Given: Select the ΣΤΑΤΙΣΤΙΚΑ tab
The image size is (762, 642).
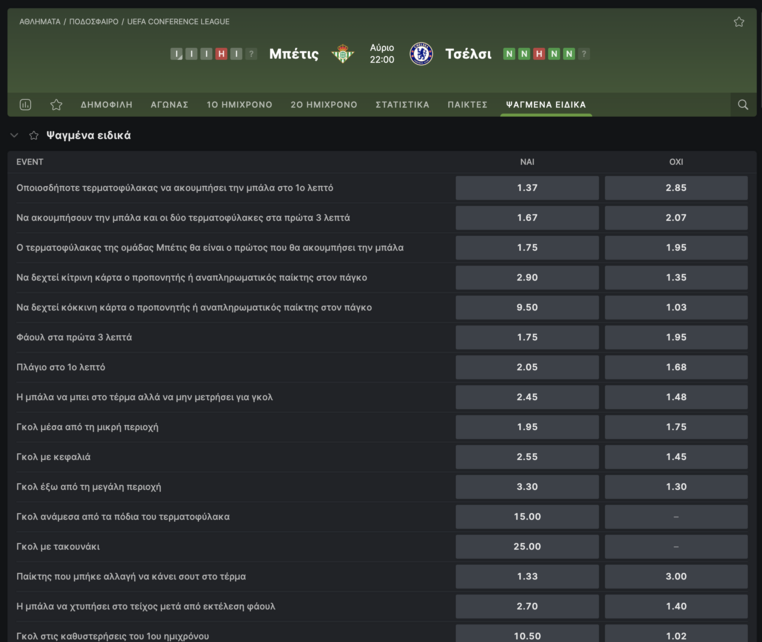Looking at the screenshot, I should 402,104.
